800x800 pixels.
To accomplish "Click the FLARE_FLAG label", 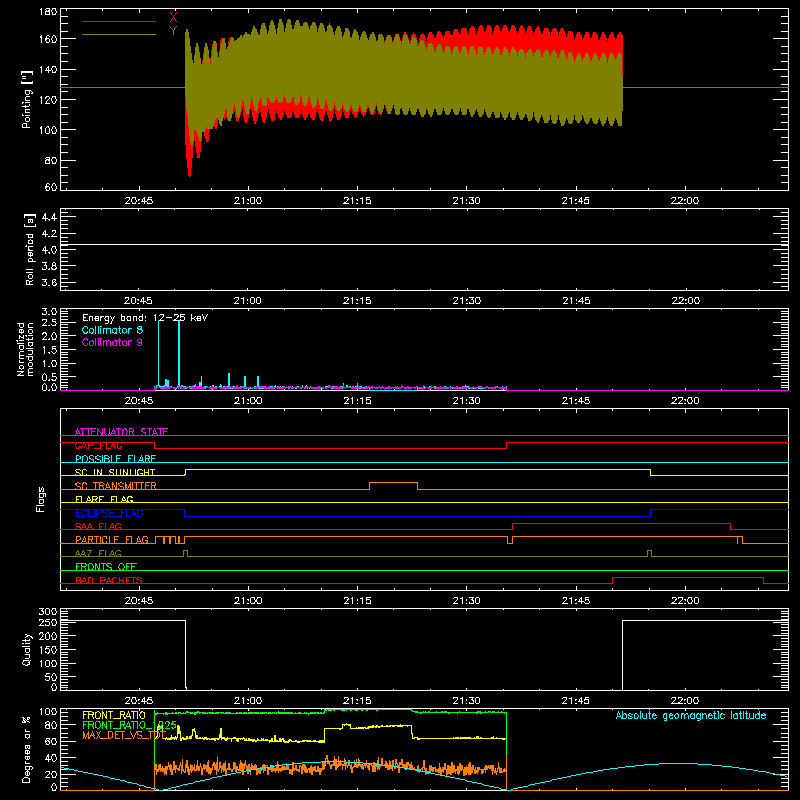I will pos(104,499).
